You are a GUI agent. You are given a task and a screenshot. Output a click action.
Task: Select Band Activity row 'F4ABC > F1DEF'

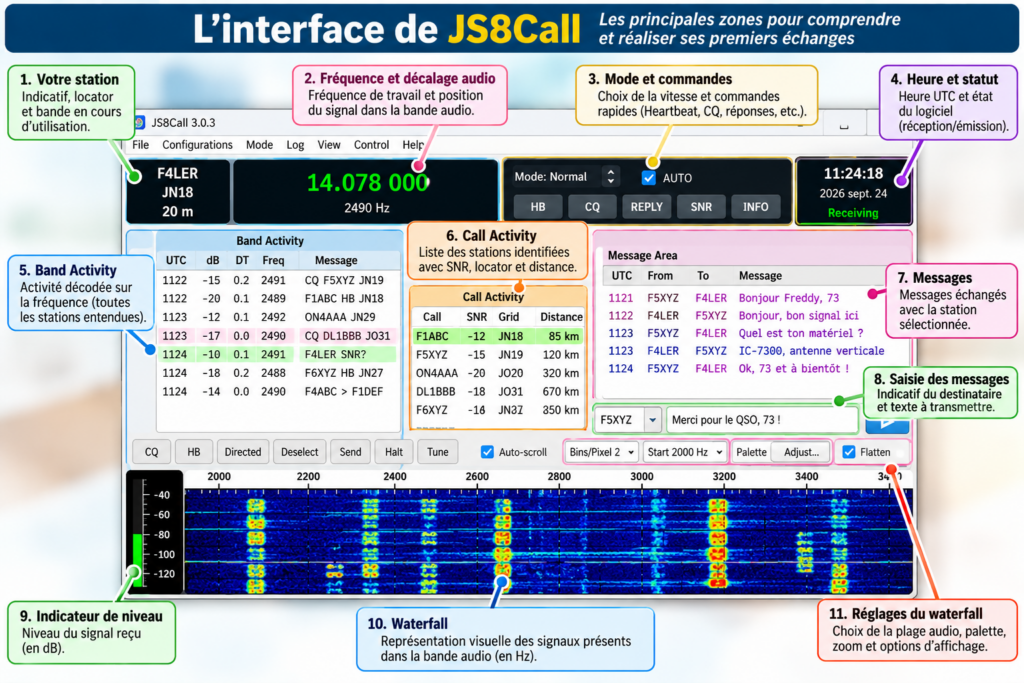click(278, 391)
